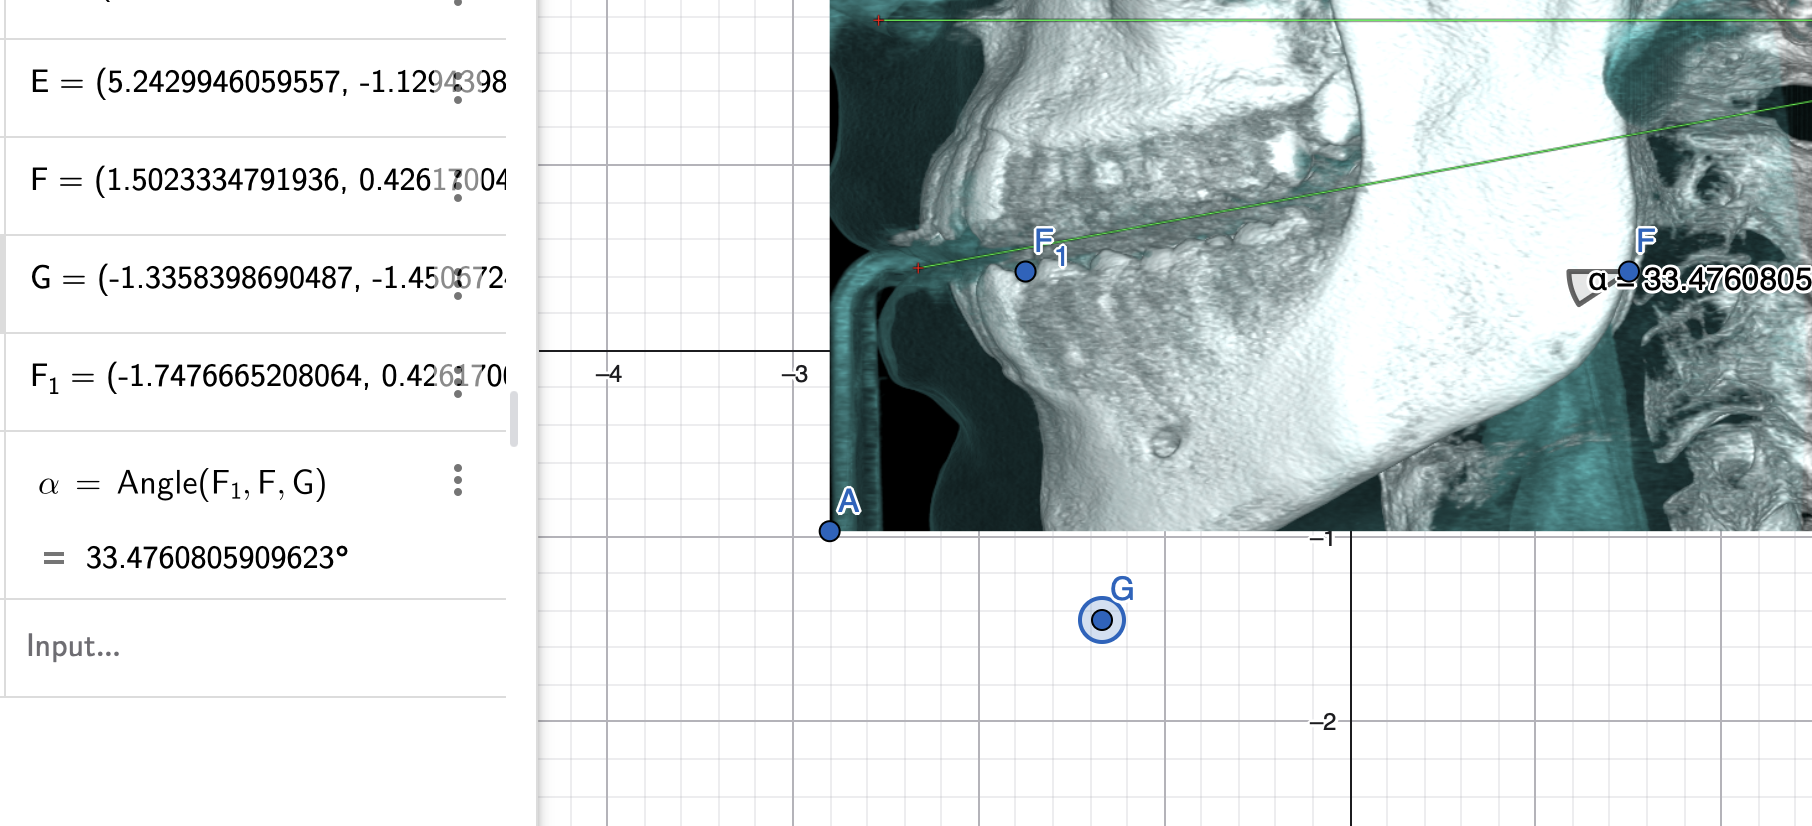Click the −1 label on the y-axis
This screenshot has height=826, width=1812.
(1322, 539)
